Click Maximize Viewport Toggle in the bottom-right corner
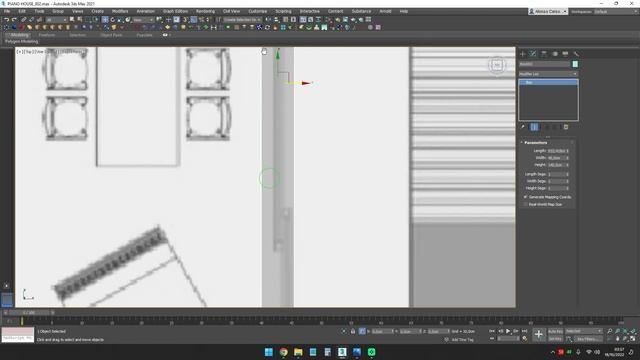The height and width of the screenshot is (360, 640). (633, 339)
